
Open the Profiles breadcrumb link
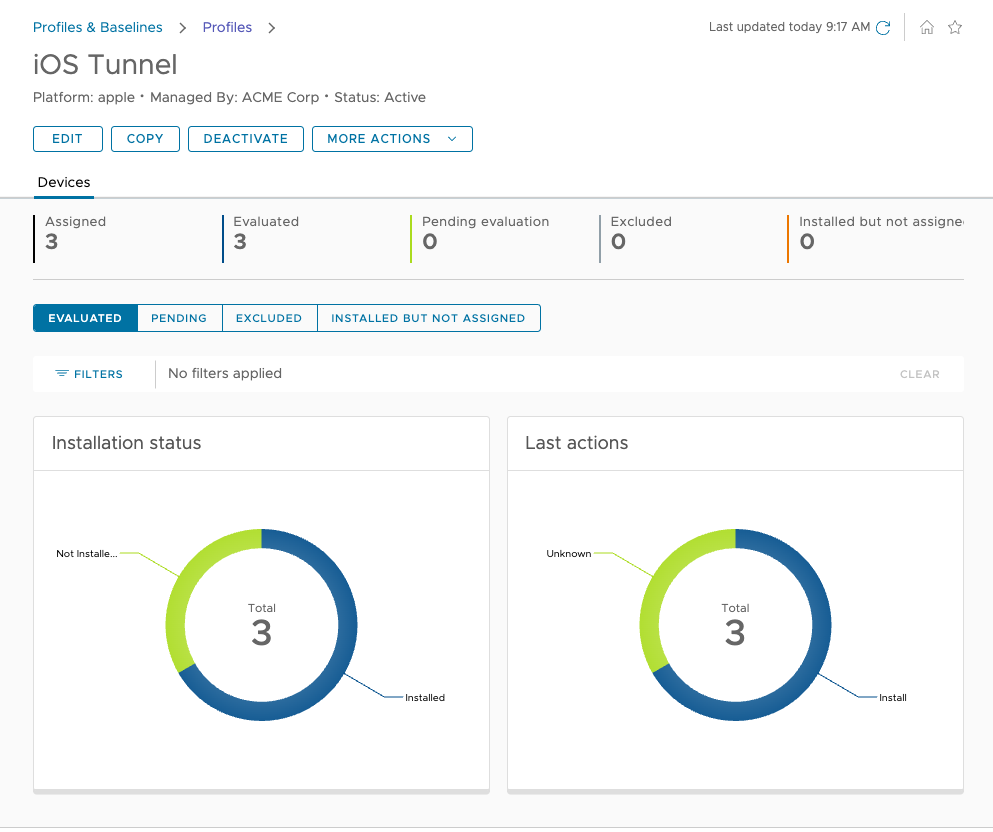click(x=227, y=28)
